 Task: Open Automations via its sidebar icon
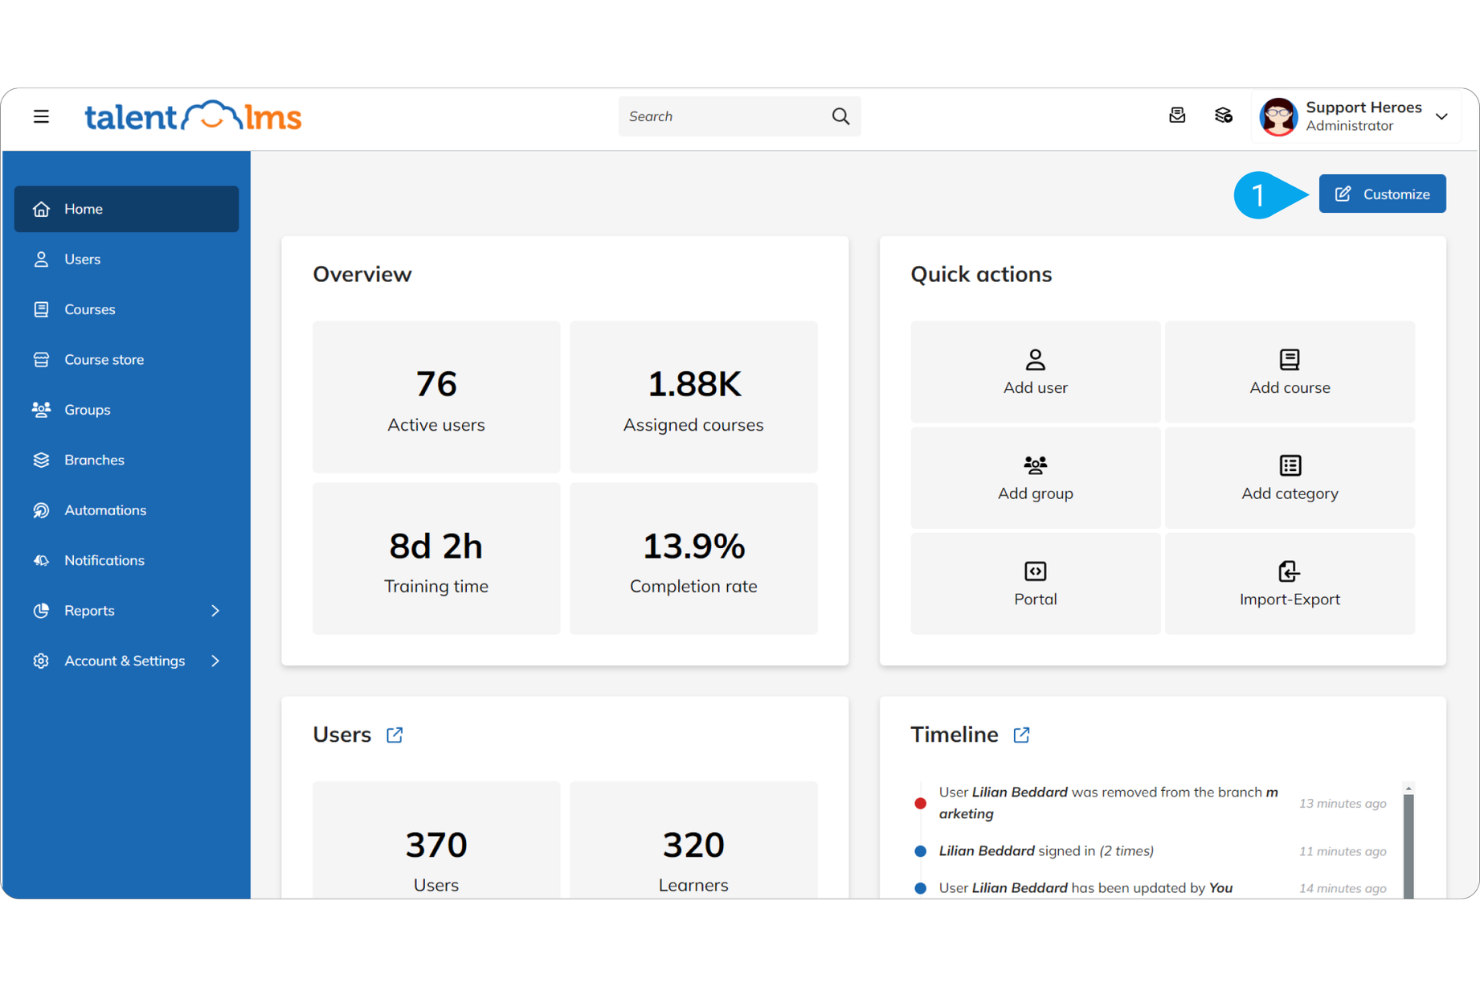[40, 510]
